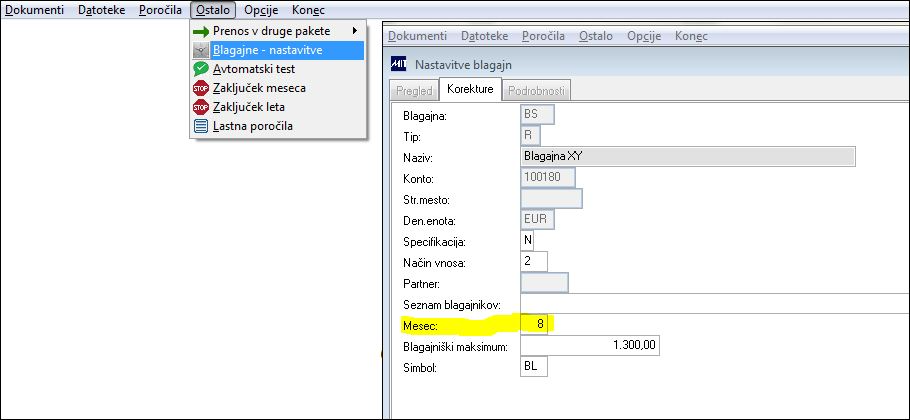Switch to the Podrobnosti tab

537,90
